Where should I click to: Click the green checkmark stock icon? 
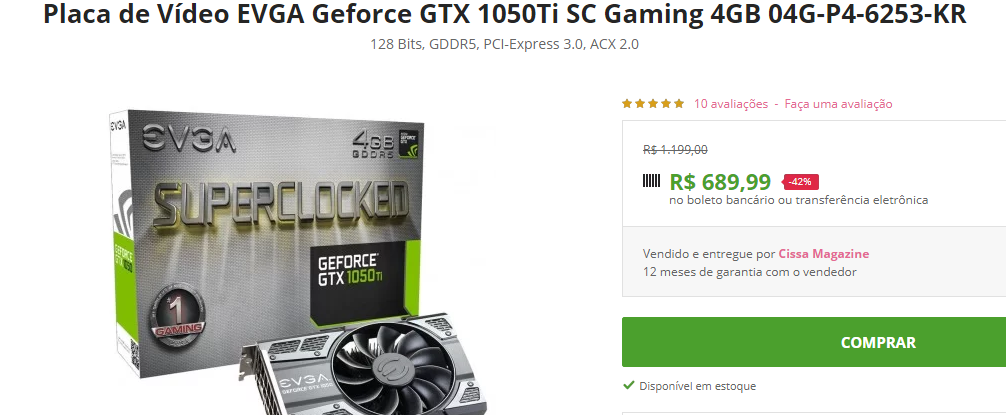pyautogui.click(x=629, y=385)
